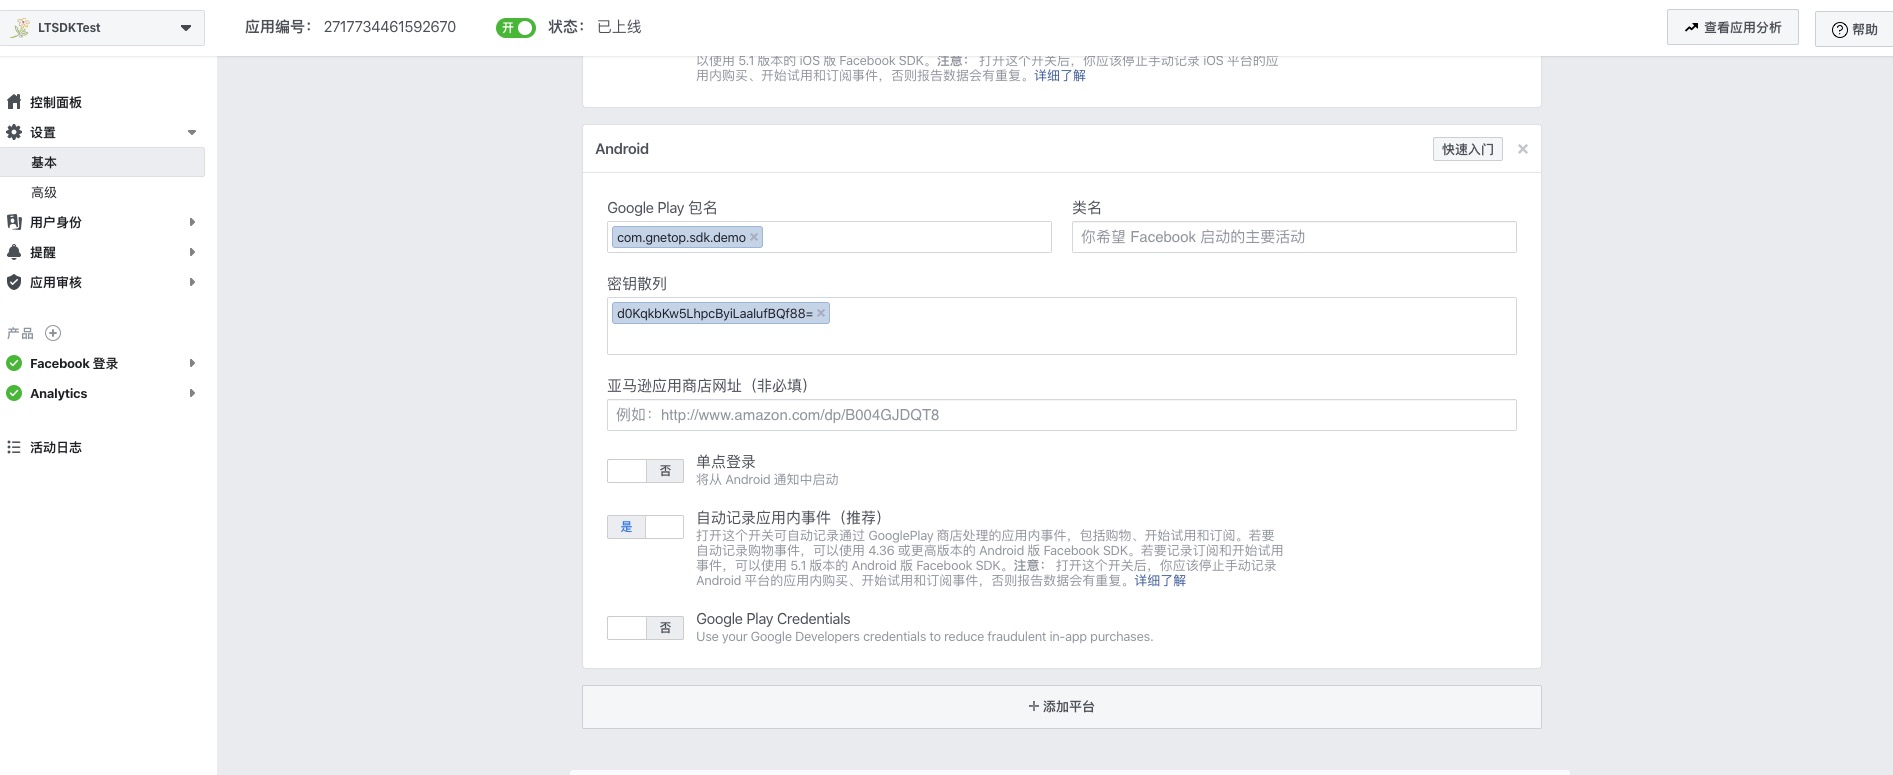1893x775 pixels.
Task: Select 基本 settings item
Action: click(102, 162)
